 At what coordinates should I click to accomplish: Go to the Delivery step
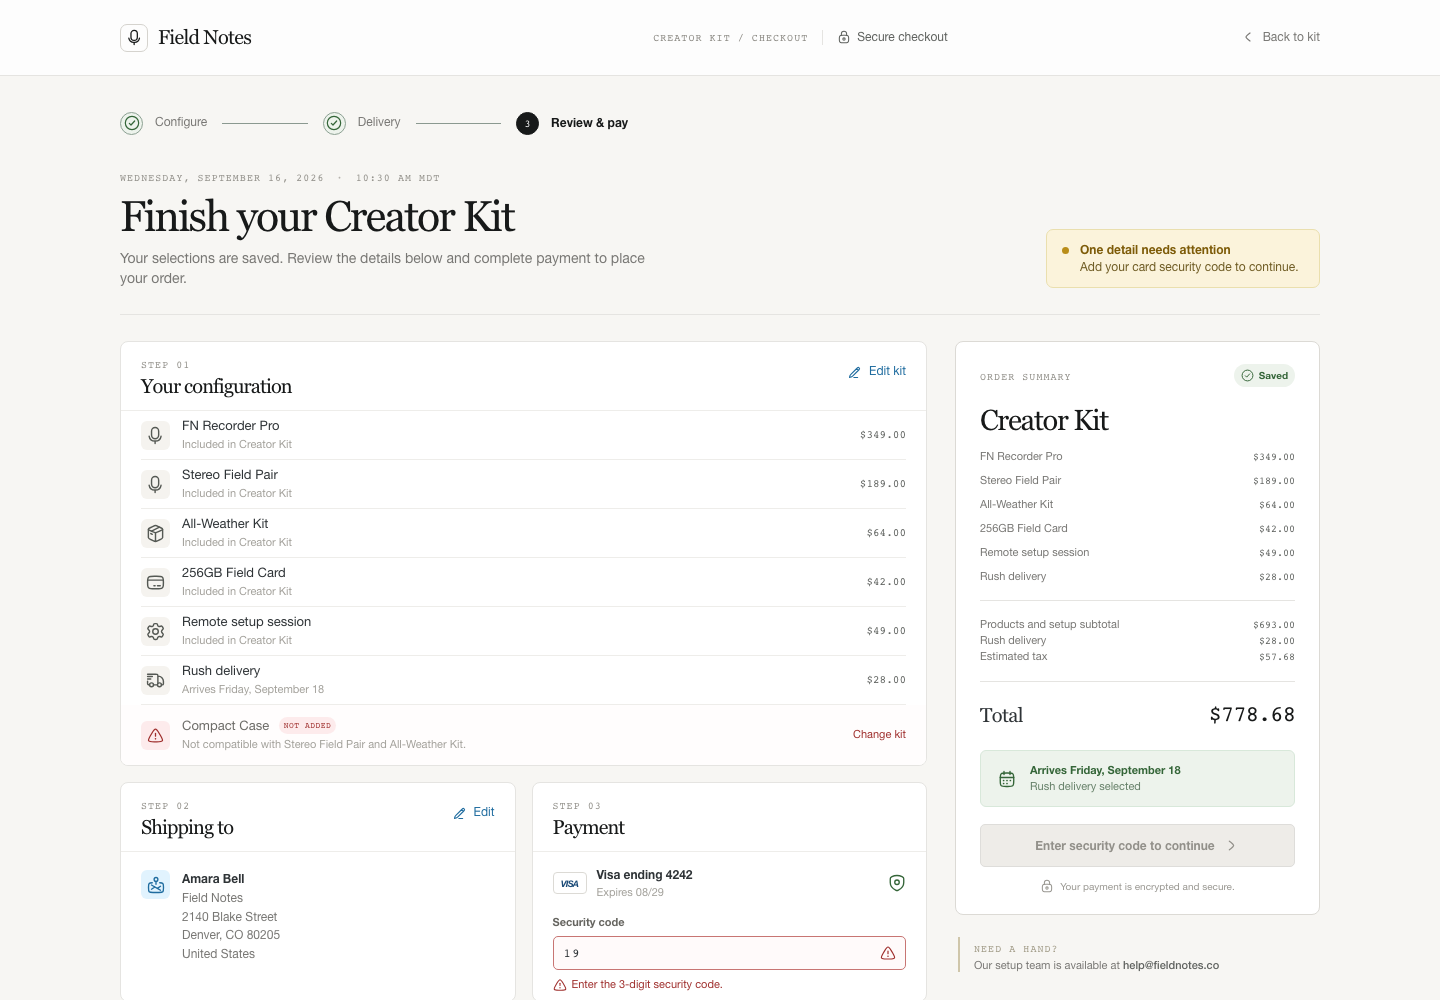362,123
